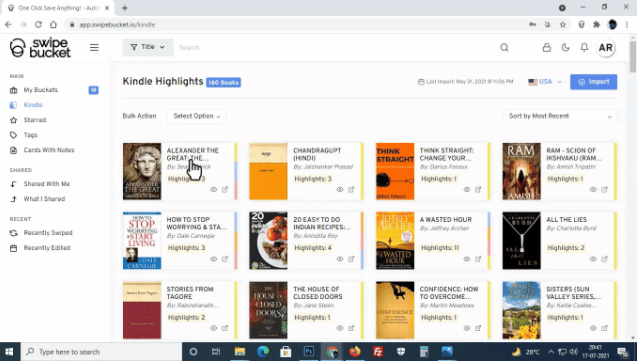Click yellow color bar on Chandragupt card
This screenshot has height=361, width=637.
coord(362,171)
